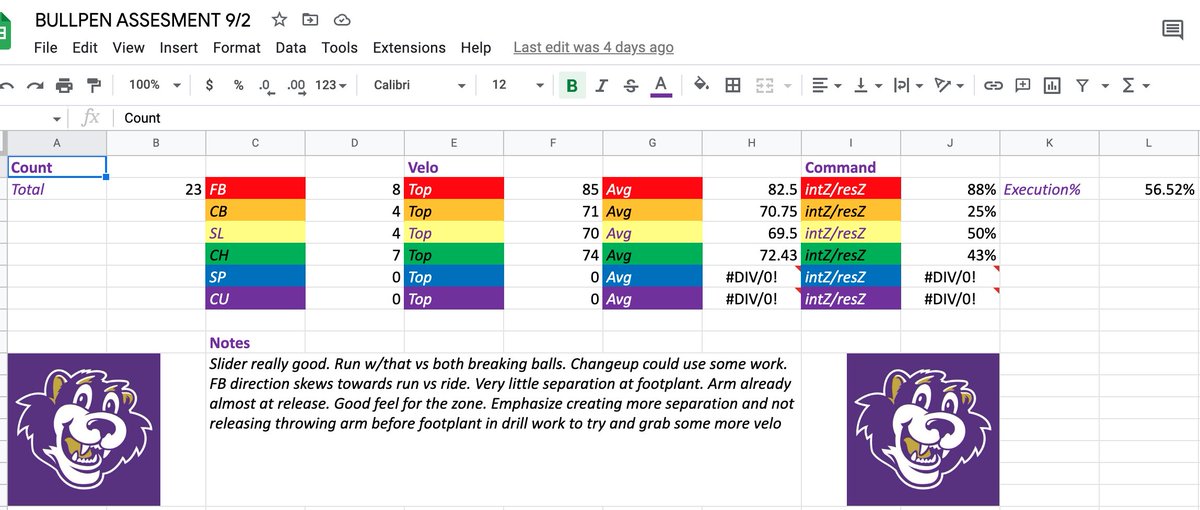Insert a link
Image resolution: width=1200 pixels, height=510 pixels.
(993, 86)
